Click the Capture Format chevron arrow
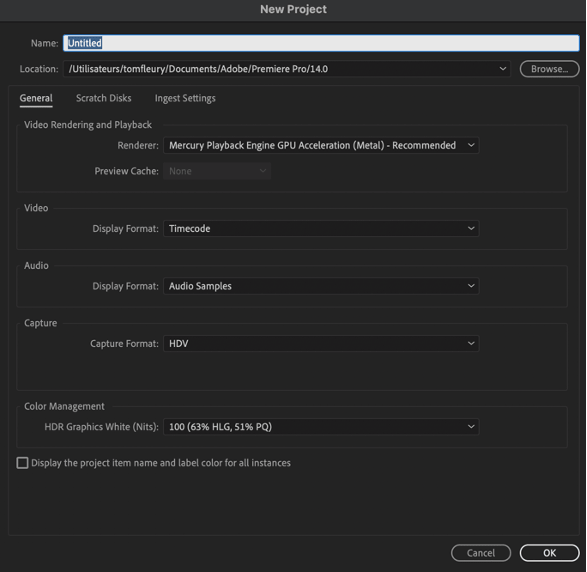 pos(471,343)
